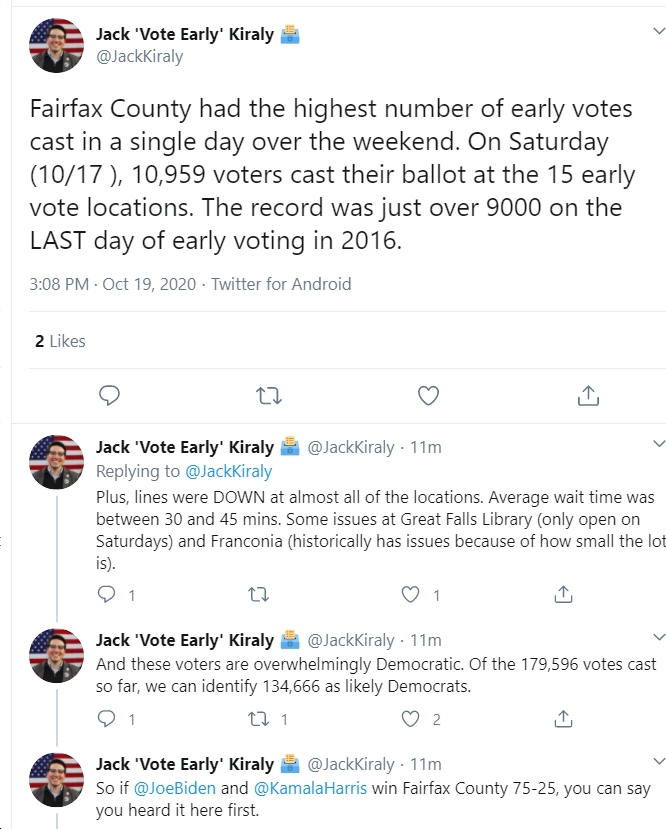
Task: Retweet the main Fairfax County tweet
Action: 269,395
